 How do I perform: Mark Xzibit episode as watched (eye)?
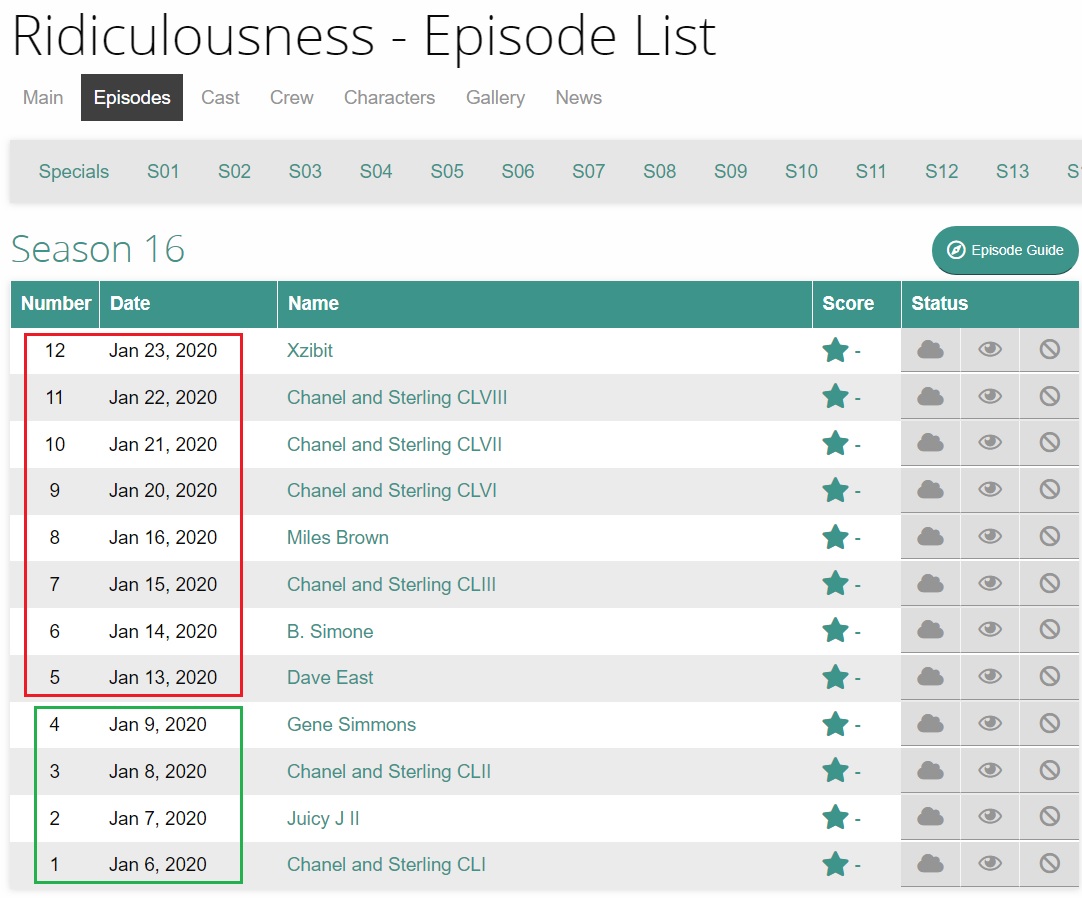coord(990,349)
